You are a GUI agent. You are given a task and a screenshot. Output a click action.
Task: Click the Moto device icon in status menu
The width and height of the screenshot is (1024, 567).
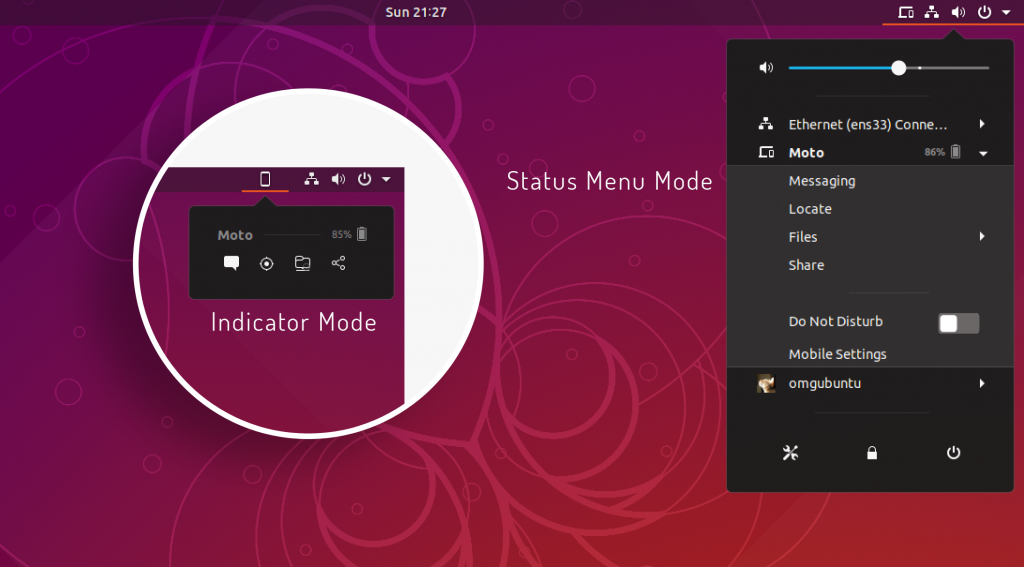[766, 152]
